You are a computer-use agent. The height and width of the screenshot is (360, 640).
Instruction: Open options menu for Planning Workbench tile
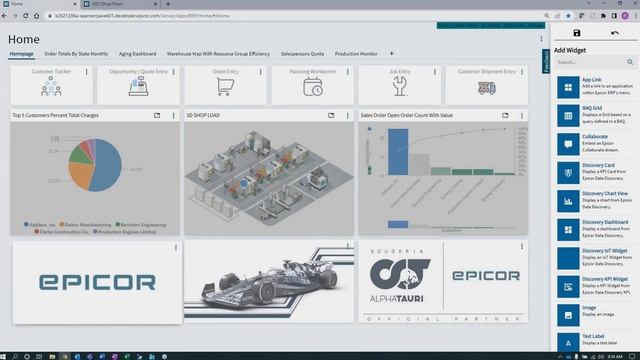click(348, 72)
